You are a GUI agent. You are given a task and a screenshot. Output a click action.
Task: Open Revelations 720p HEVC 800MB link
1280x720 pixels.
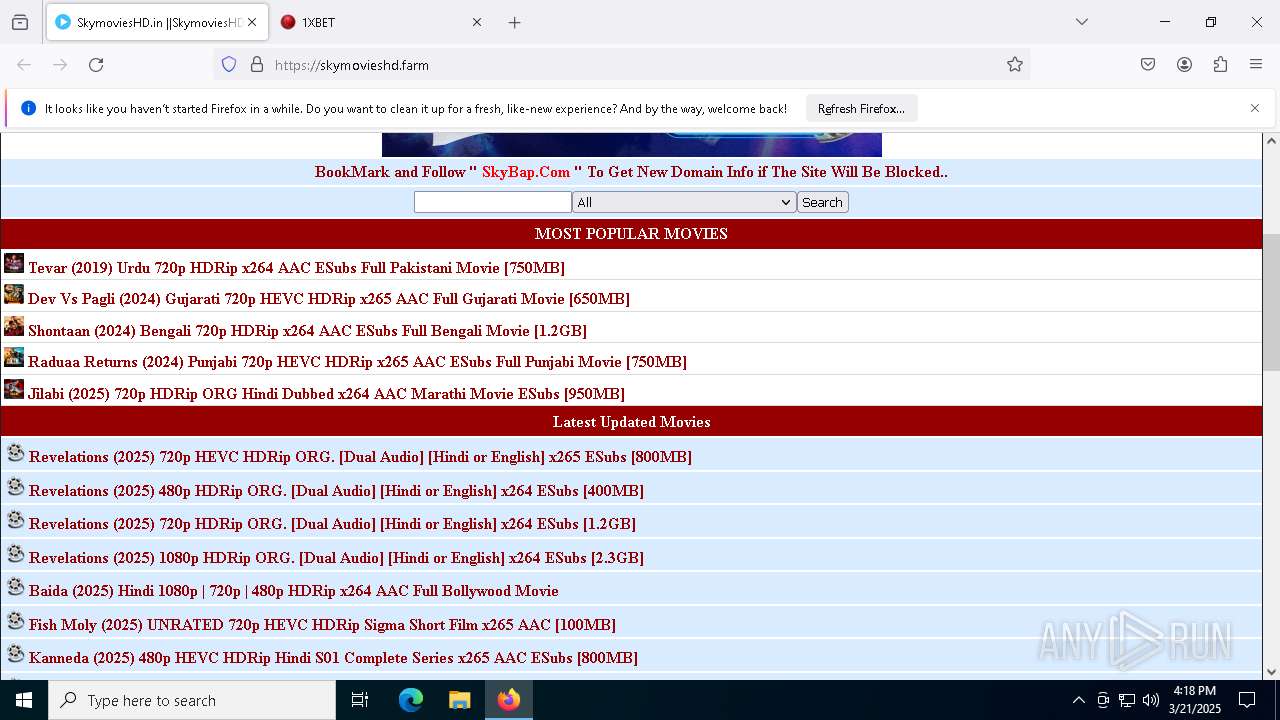point(360,457)
